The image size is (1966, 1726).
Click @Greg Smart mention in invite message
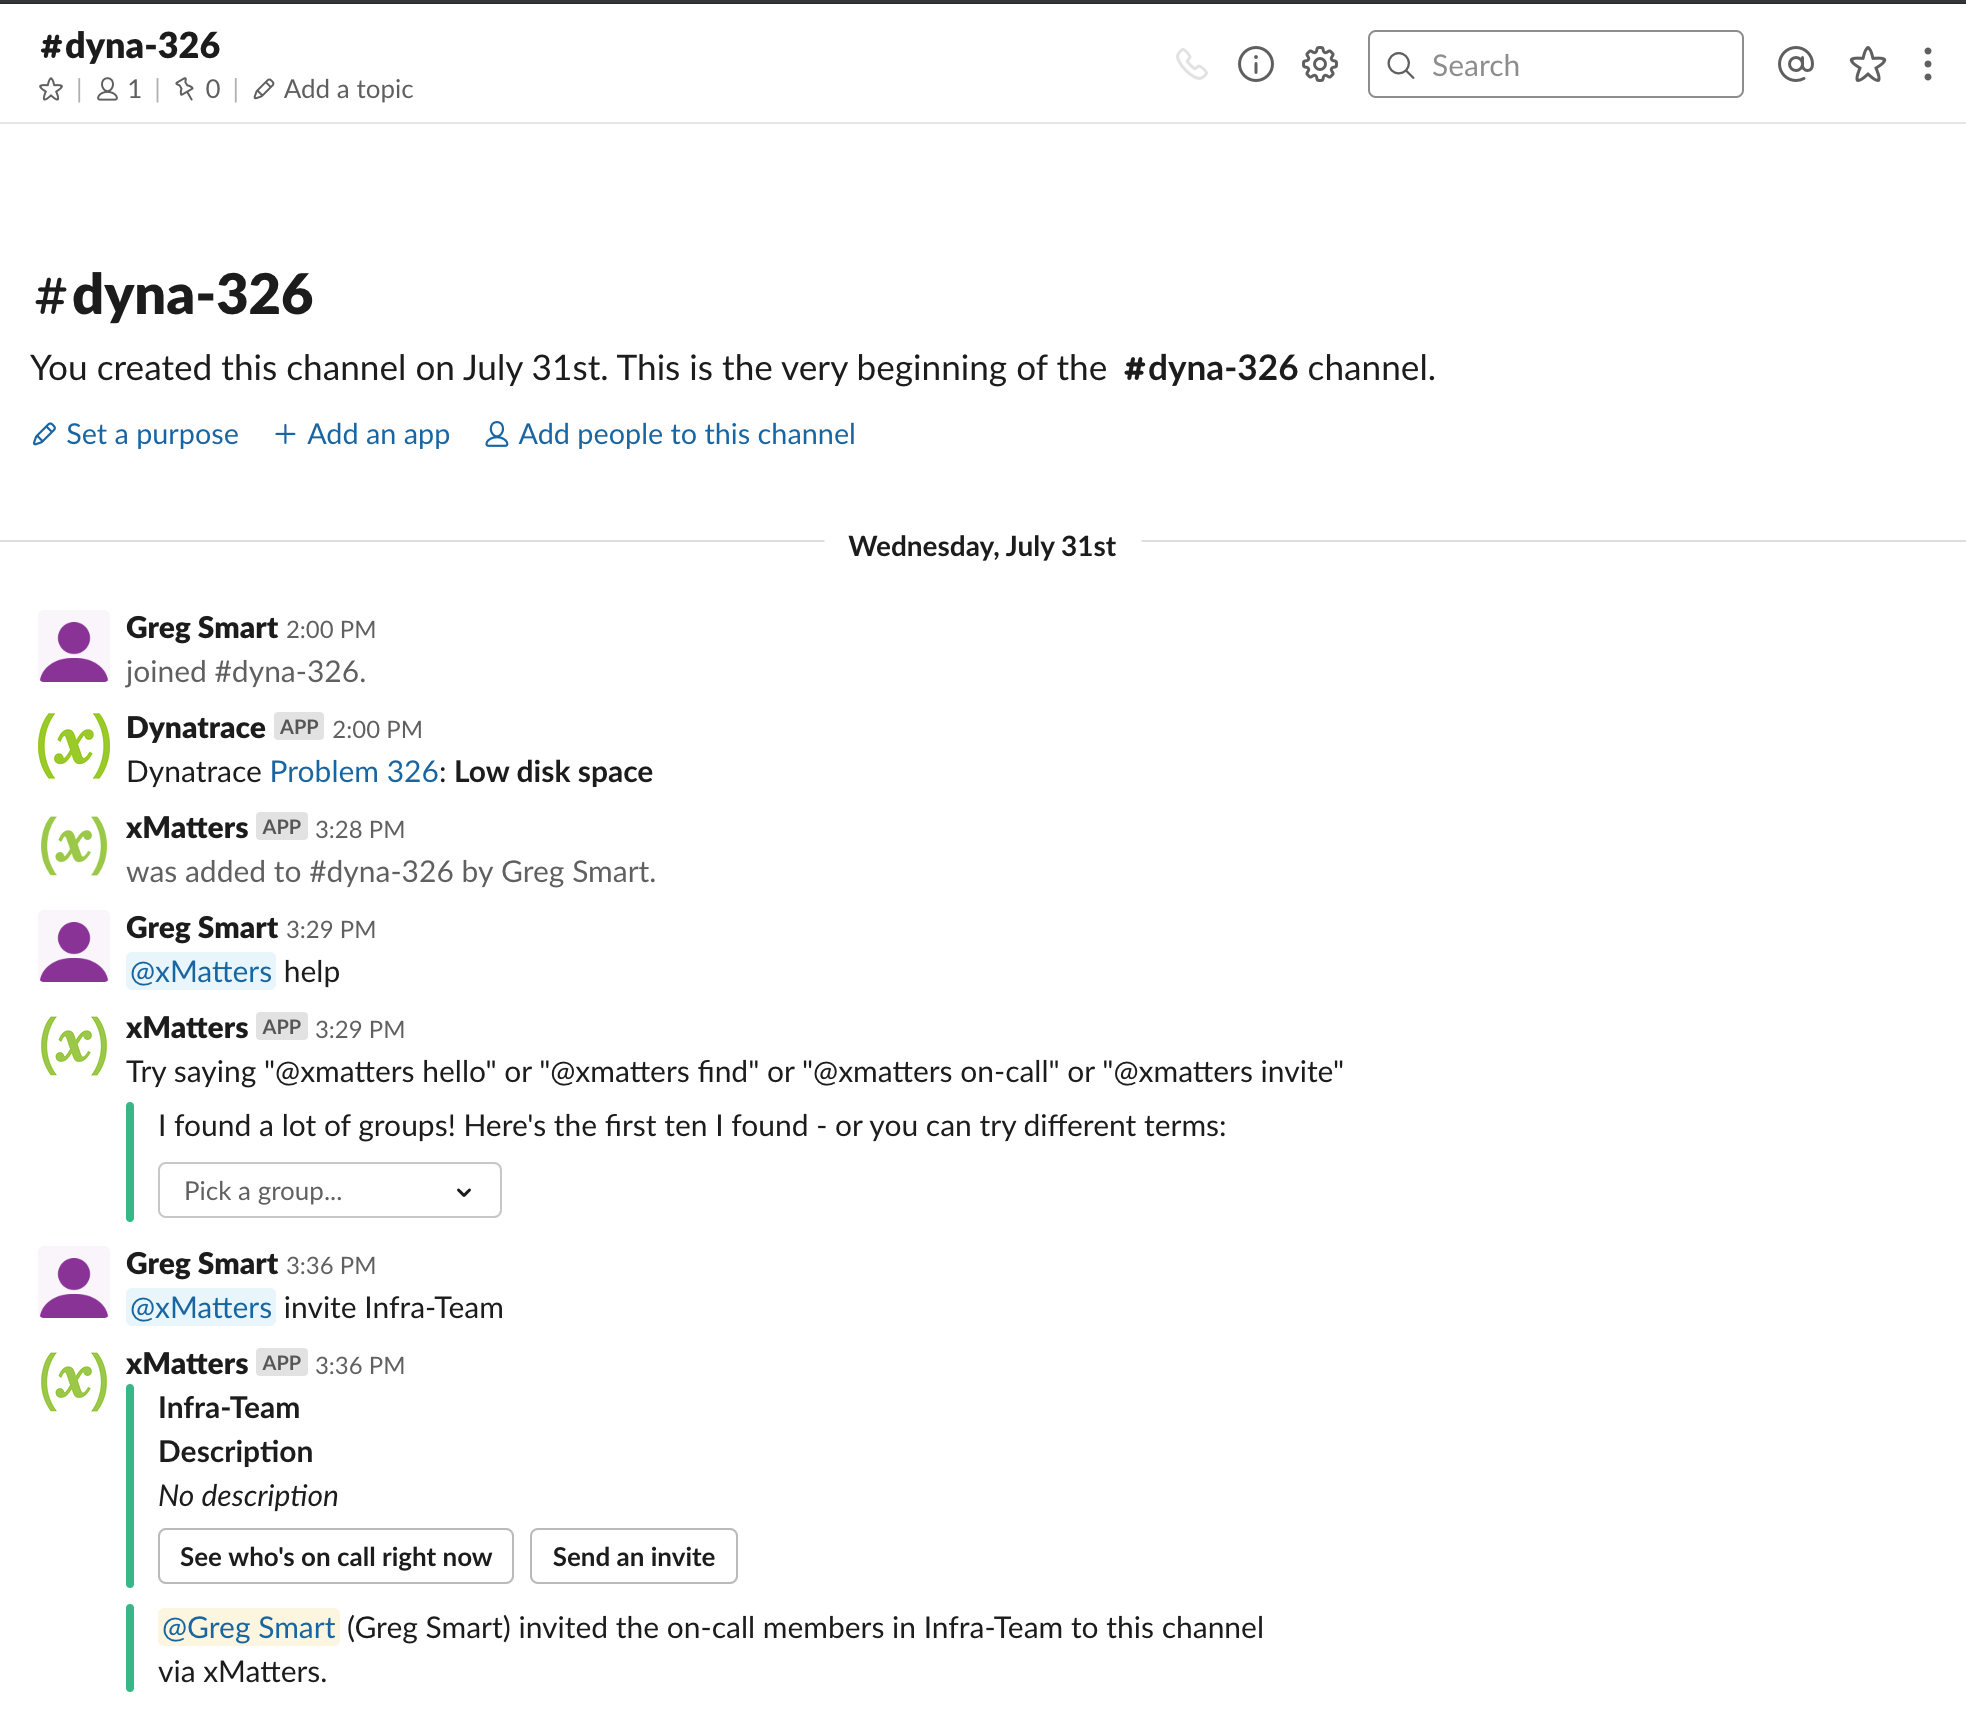pyautogui.click(x=249, y=1628)
